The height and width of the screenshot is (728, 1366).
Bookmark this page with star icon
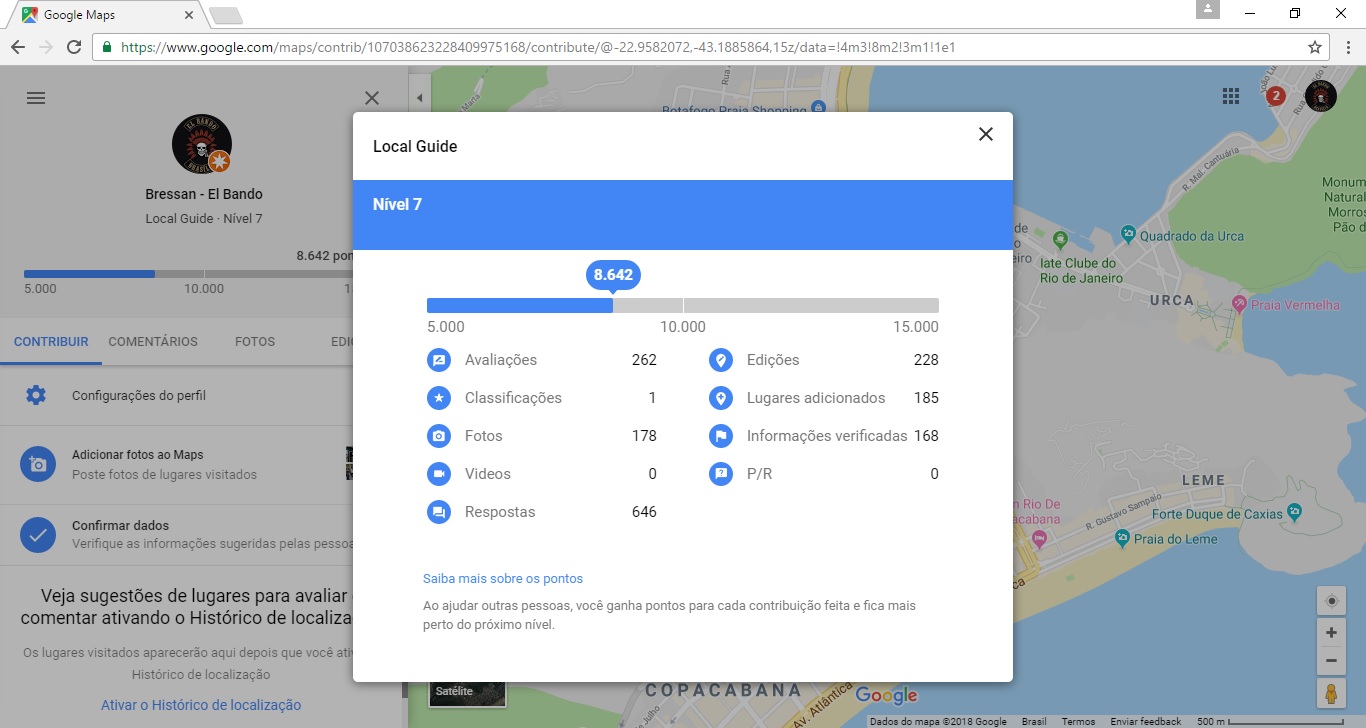(x=1314, y=47)
